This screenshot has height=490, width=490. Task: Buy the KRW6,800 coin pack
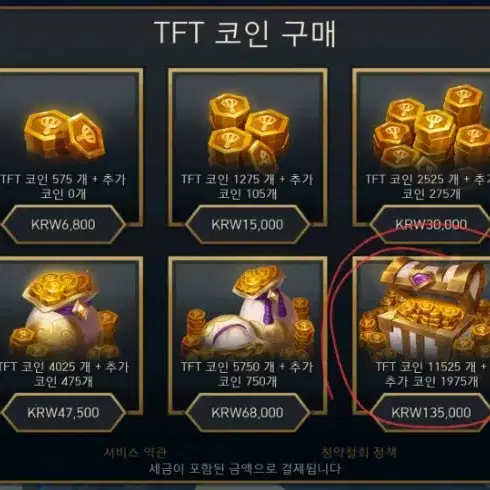coord(63,224)
